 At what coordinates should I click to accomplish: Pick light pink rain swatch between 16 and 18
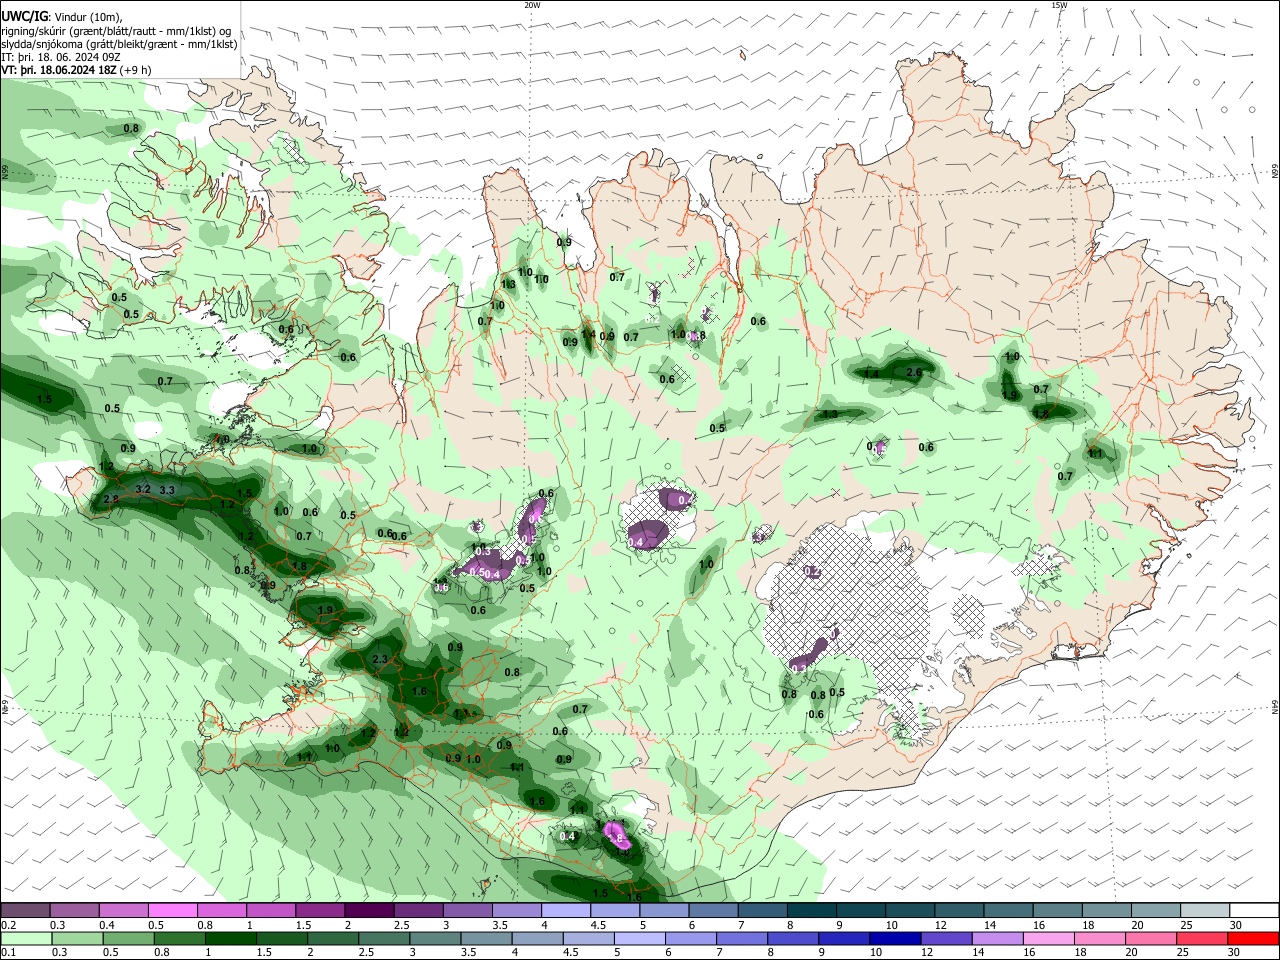pos(1048,938)
